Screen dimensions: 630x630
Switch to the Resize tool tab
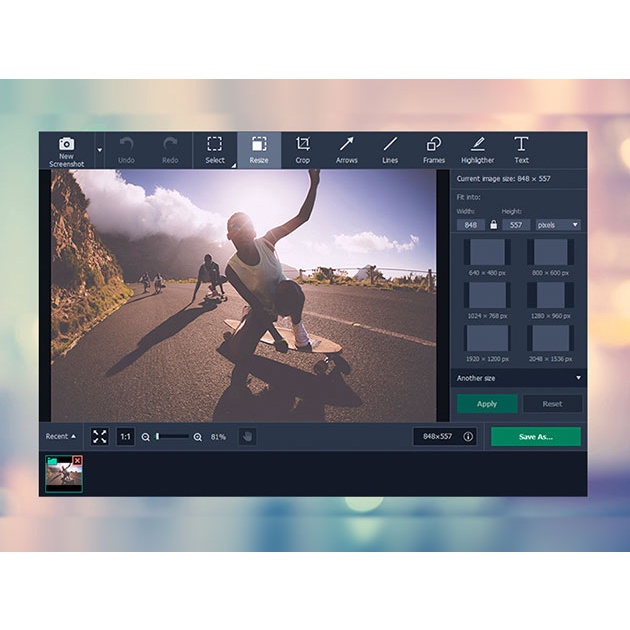click(259, 149)
